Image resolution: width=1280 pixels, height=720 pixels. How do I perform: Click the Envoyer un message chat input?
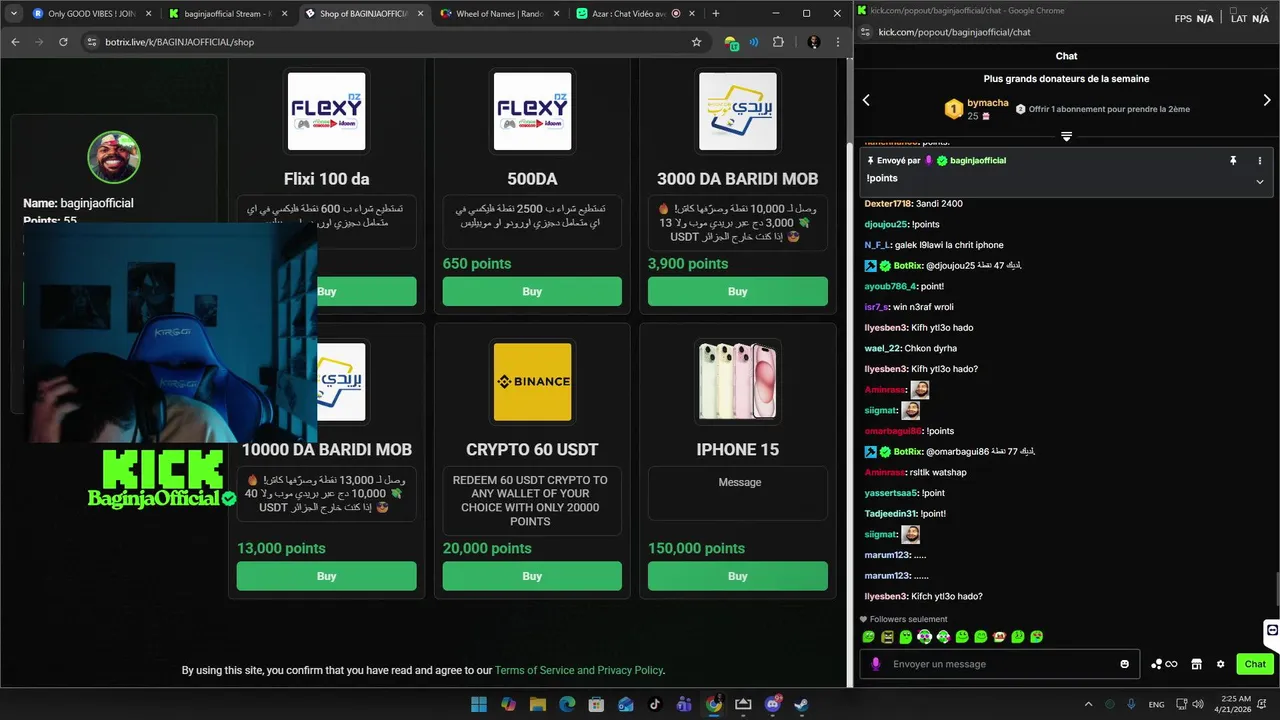pos(1000,664)
